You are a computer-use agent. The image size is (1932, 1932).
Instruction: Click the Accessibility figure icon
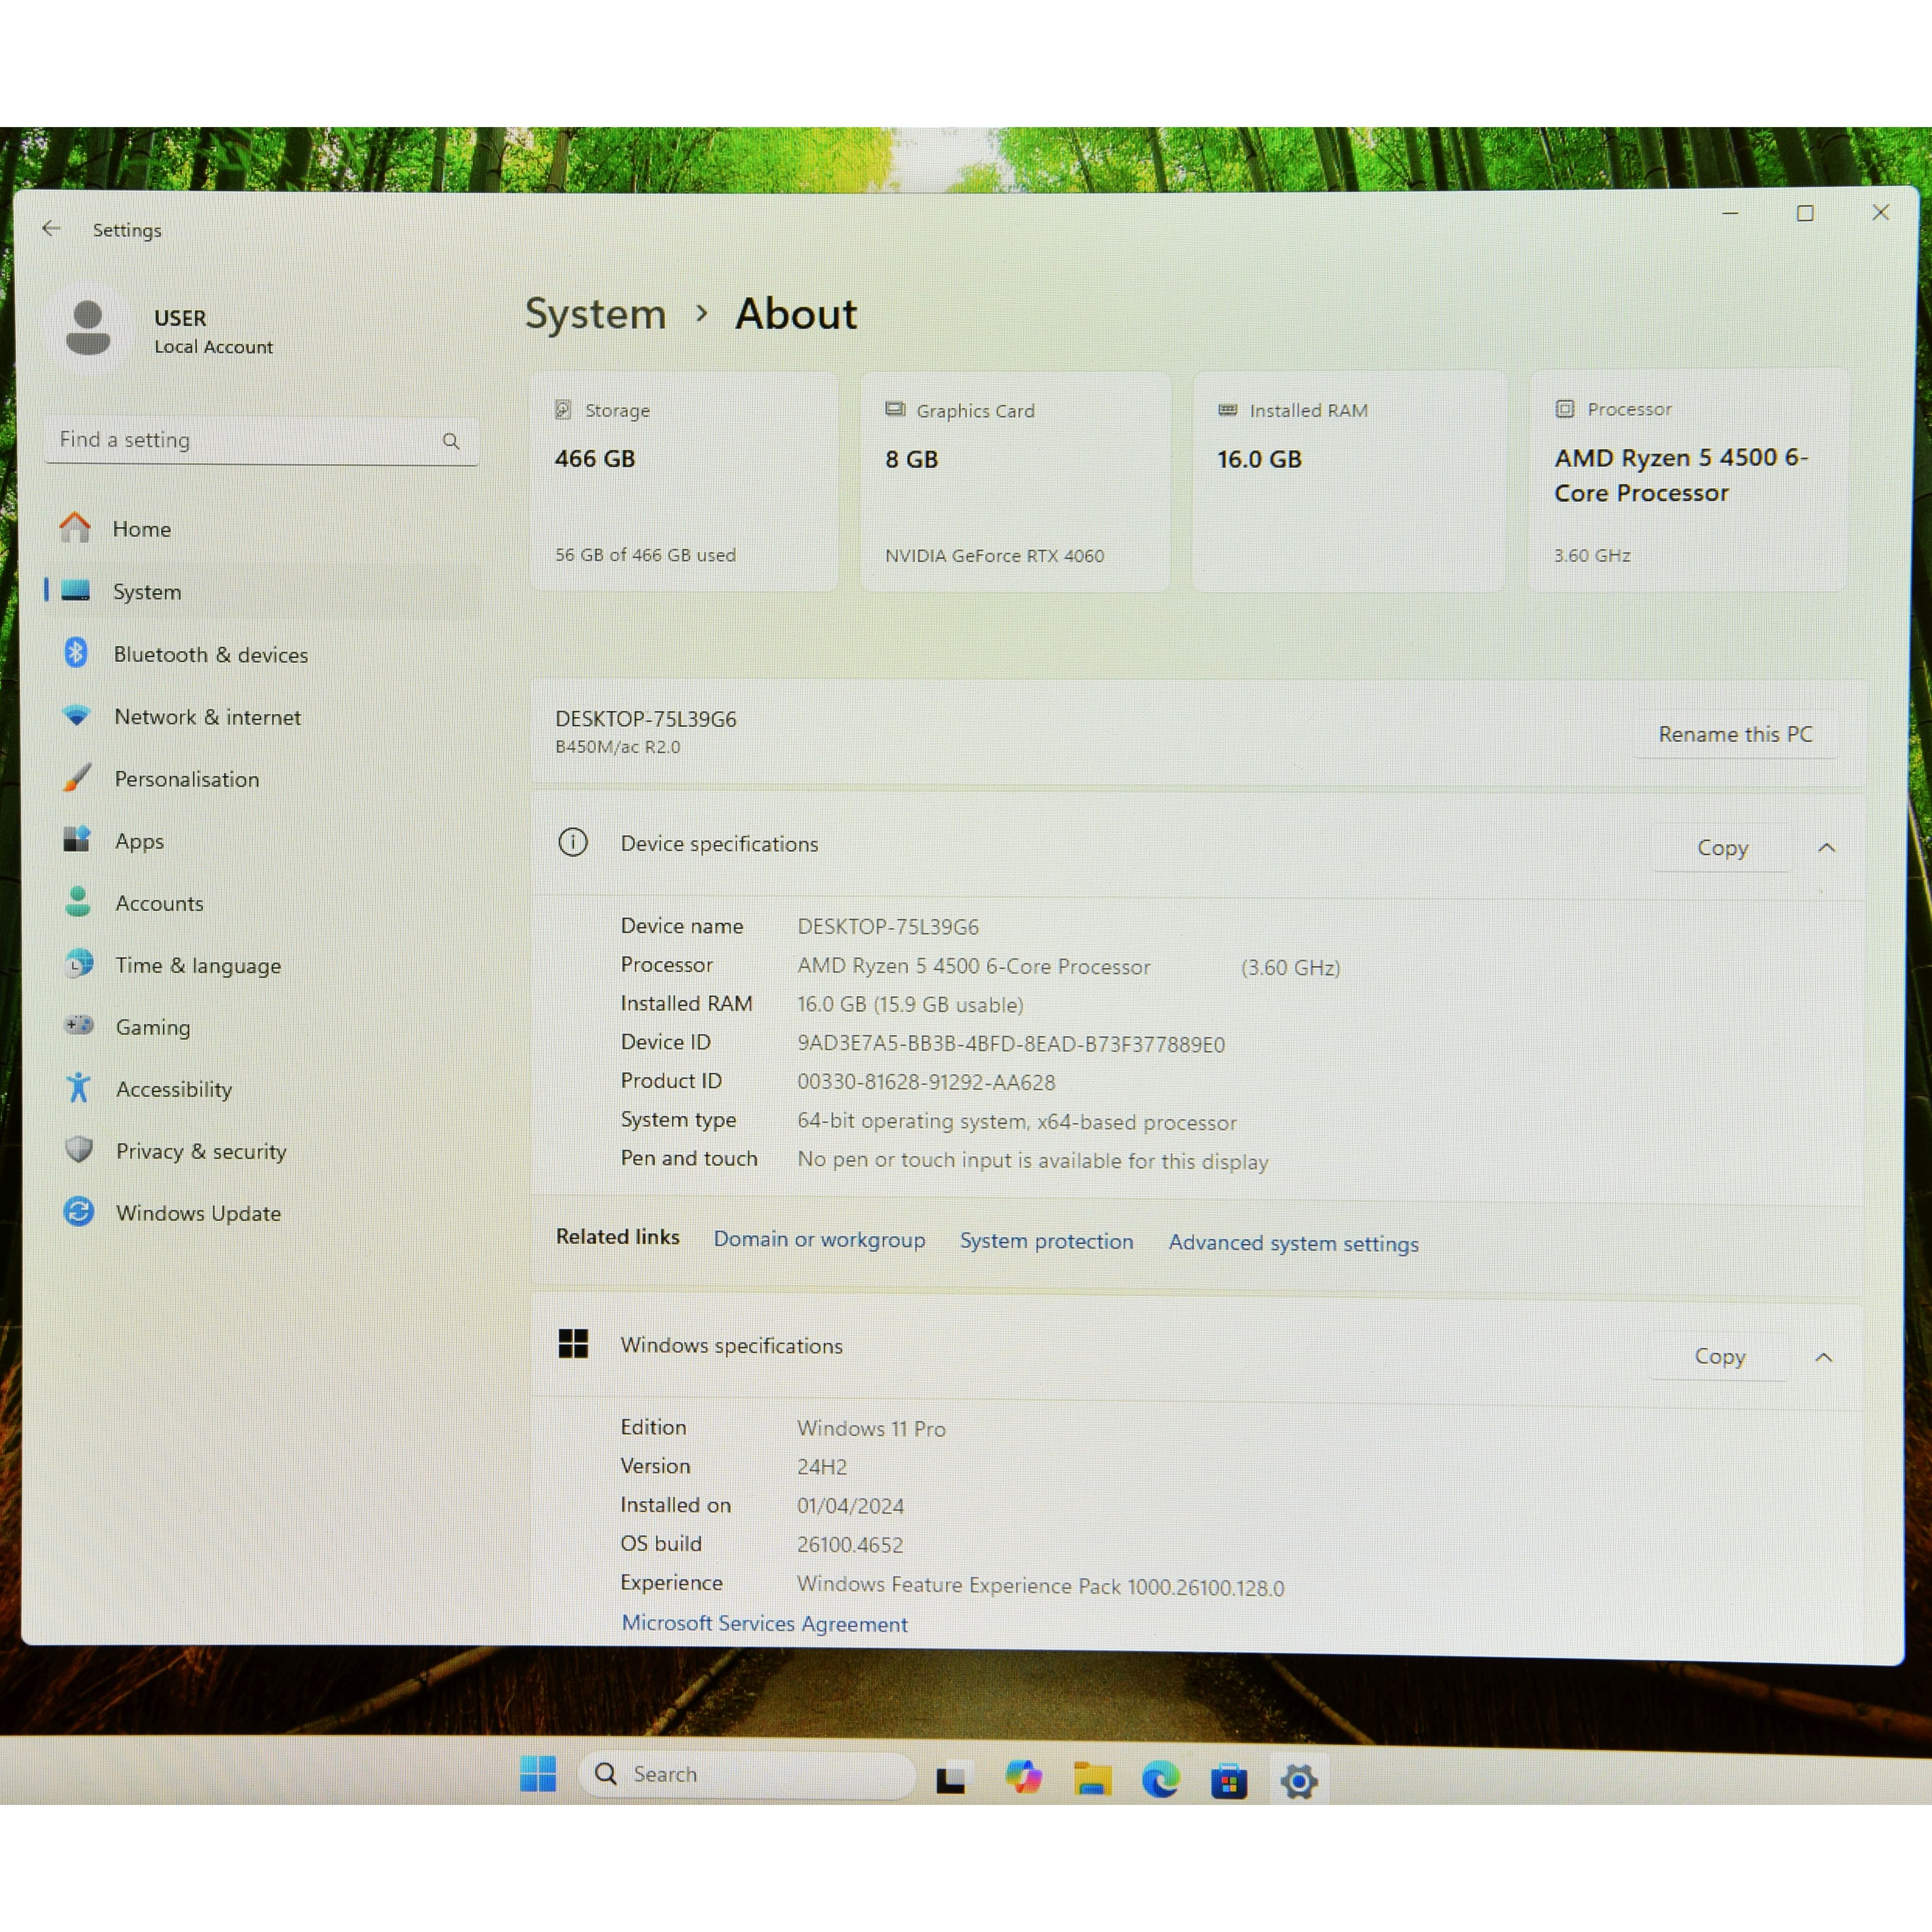pos(79,1088)
